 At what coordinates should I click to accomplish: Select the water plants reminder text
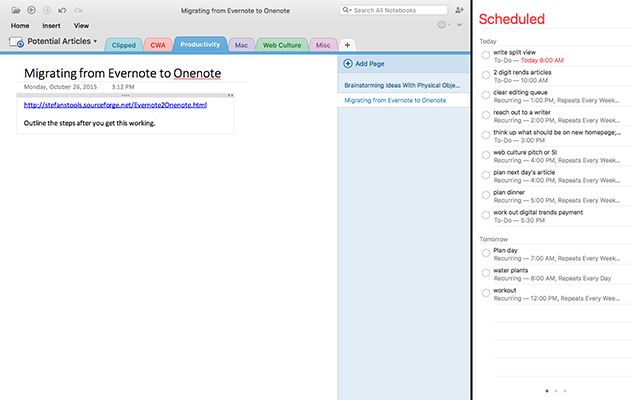pyautogui.click(x=511, y=270)
